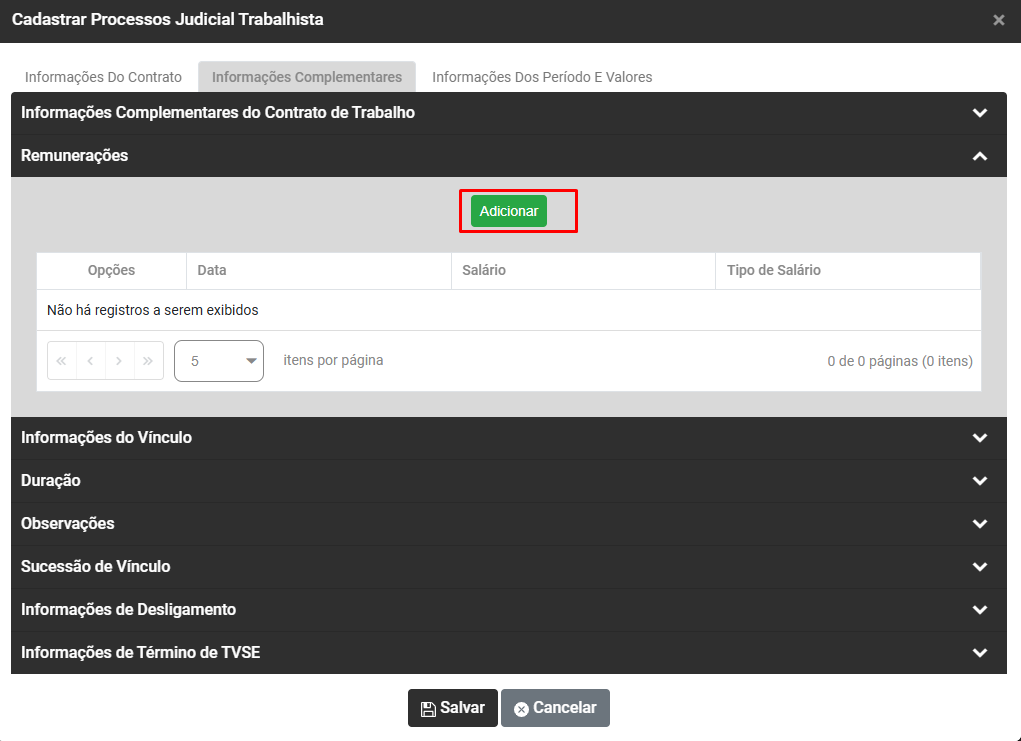Save the form with Salvar button
The width and height of the screenshot is (1021, 741).
[452, 708]
